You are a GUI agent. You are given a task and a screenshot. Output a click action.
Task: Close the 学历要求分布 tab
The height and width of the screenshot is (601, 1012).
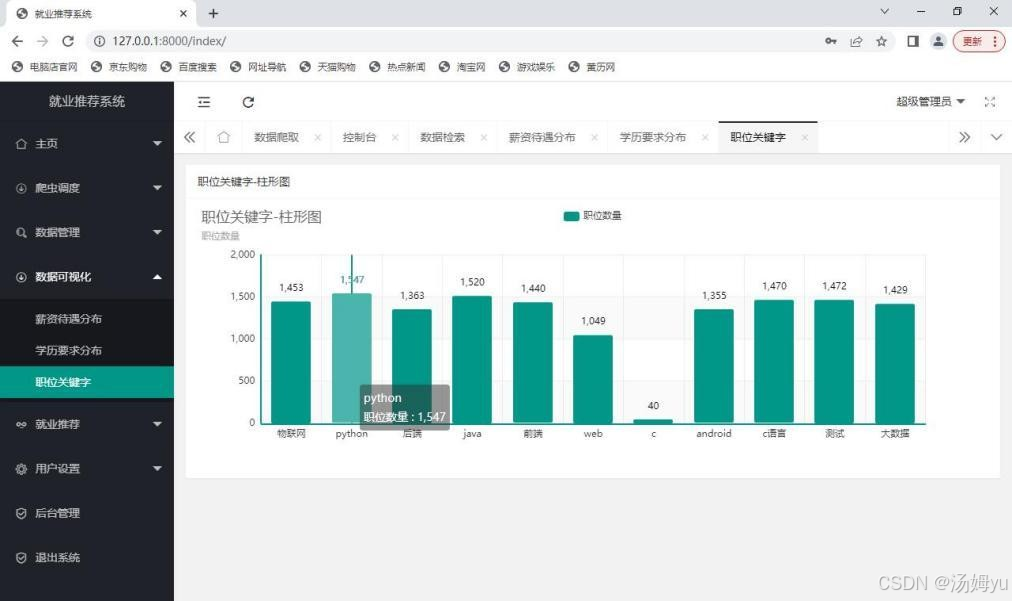tap(705, 138)
